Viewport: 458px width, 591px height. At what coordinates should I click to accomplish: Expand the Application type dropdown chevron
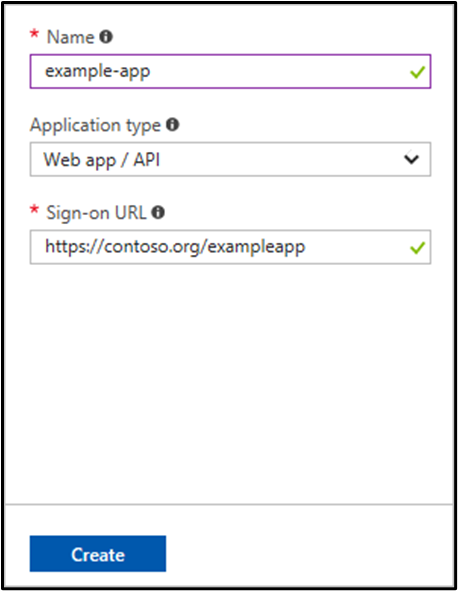click(x=411, y=159)
